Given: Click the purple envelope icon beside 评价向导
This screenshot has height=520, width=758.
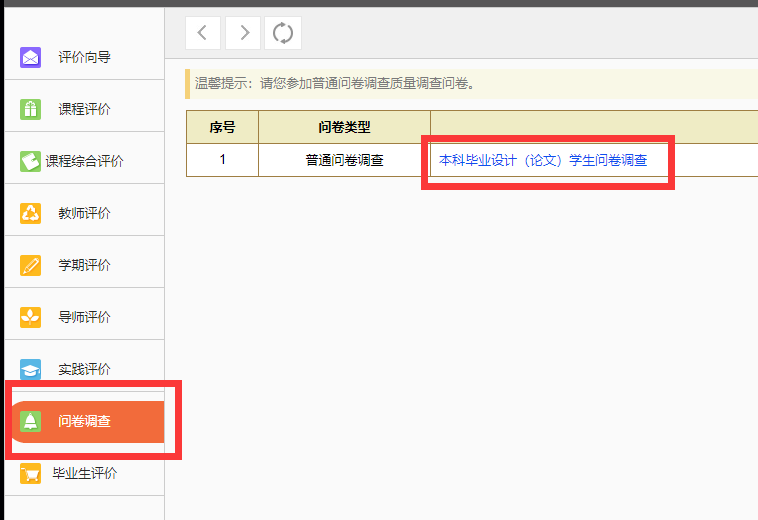Looking at the screenshot, I should pyautogui.click(x=30, y=58).
